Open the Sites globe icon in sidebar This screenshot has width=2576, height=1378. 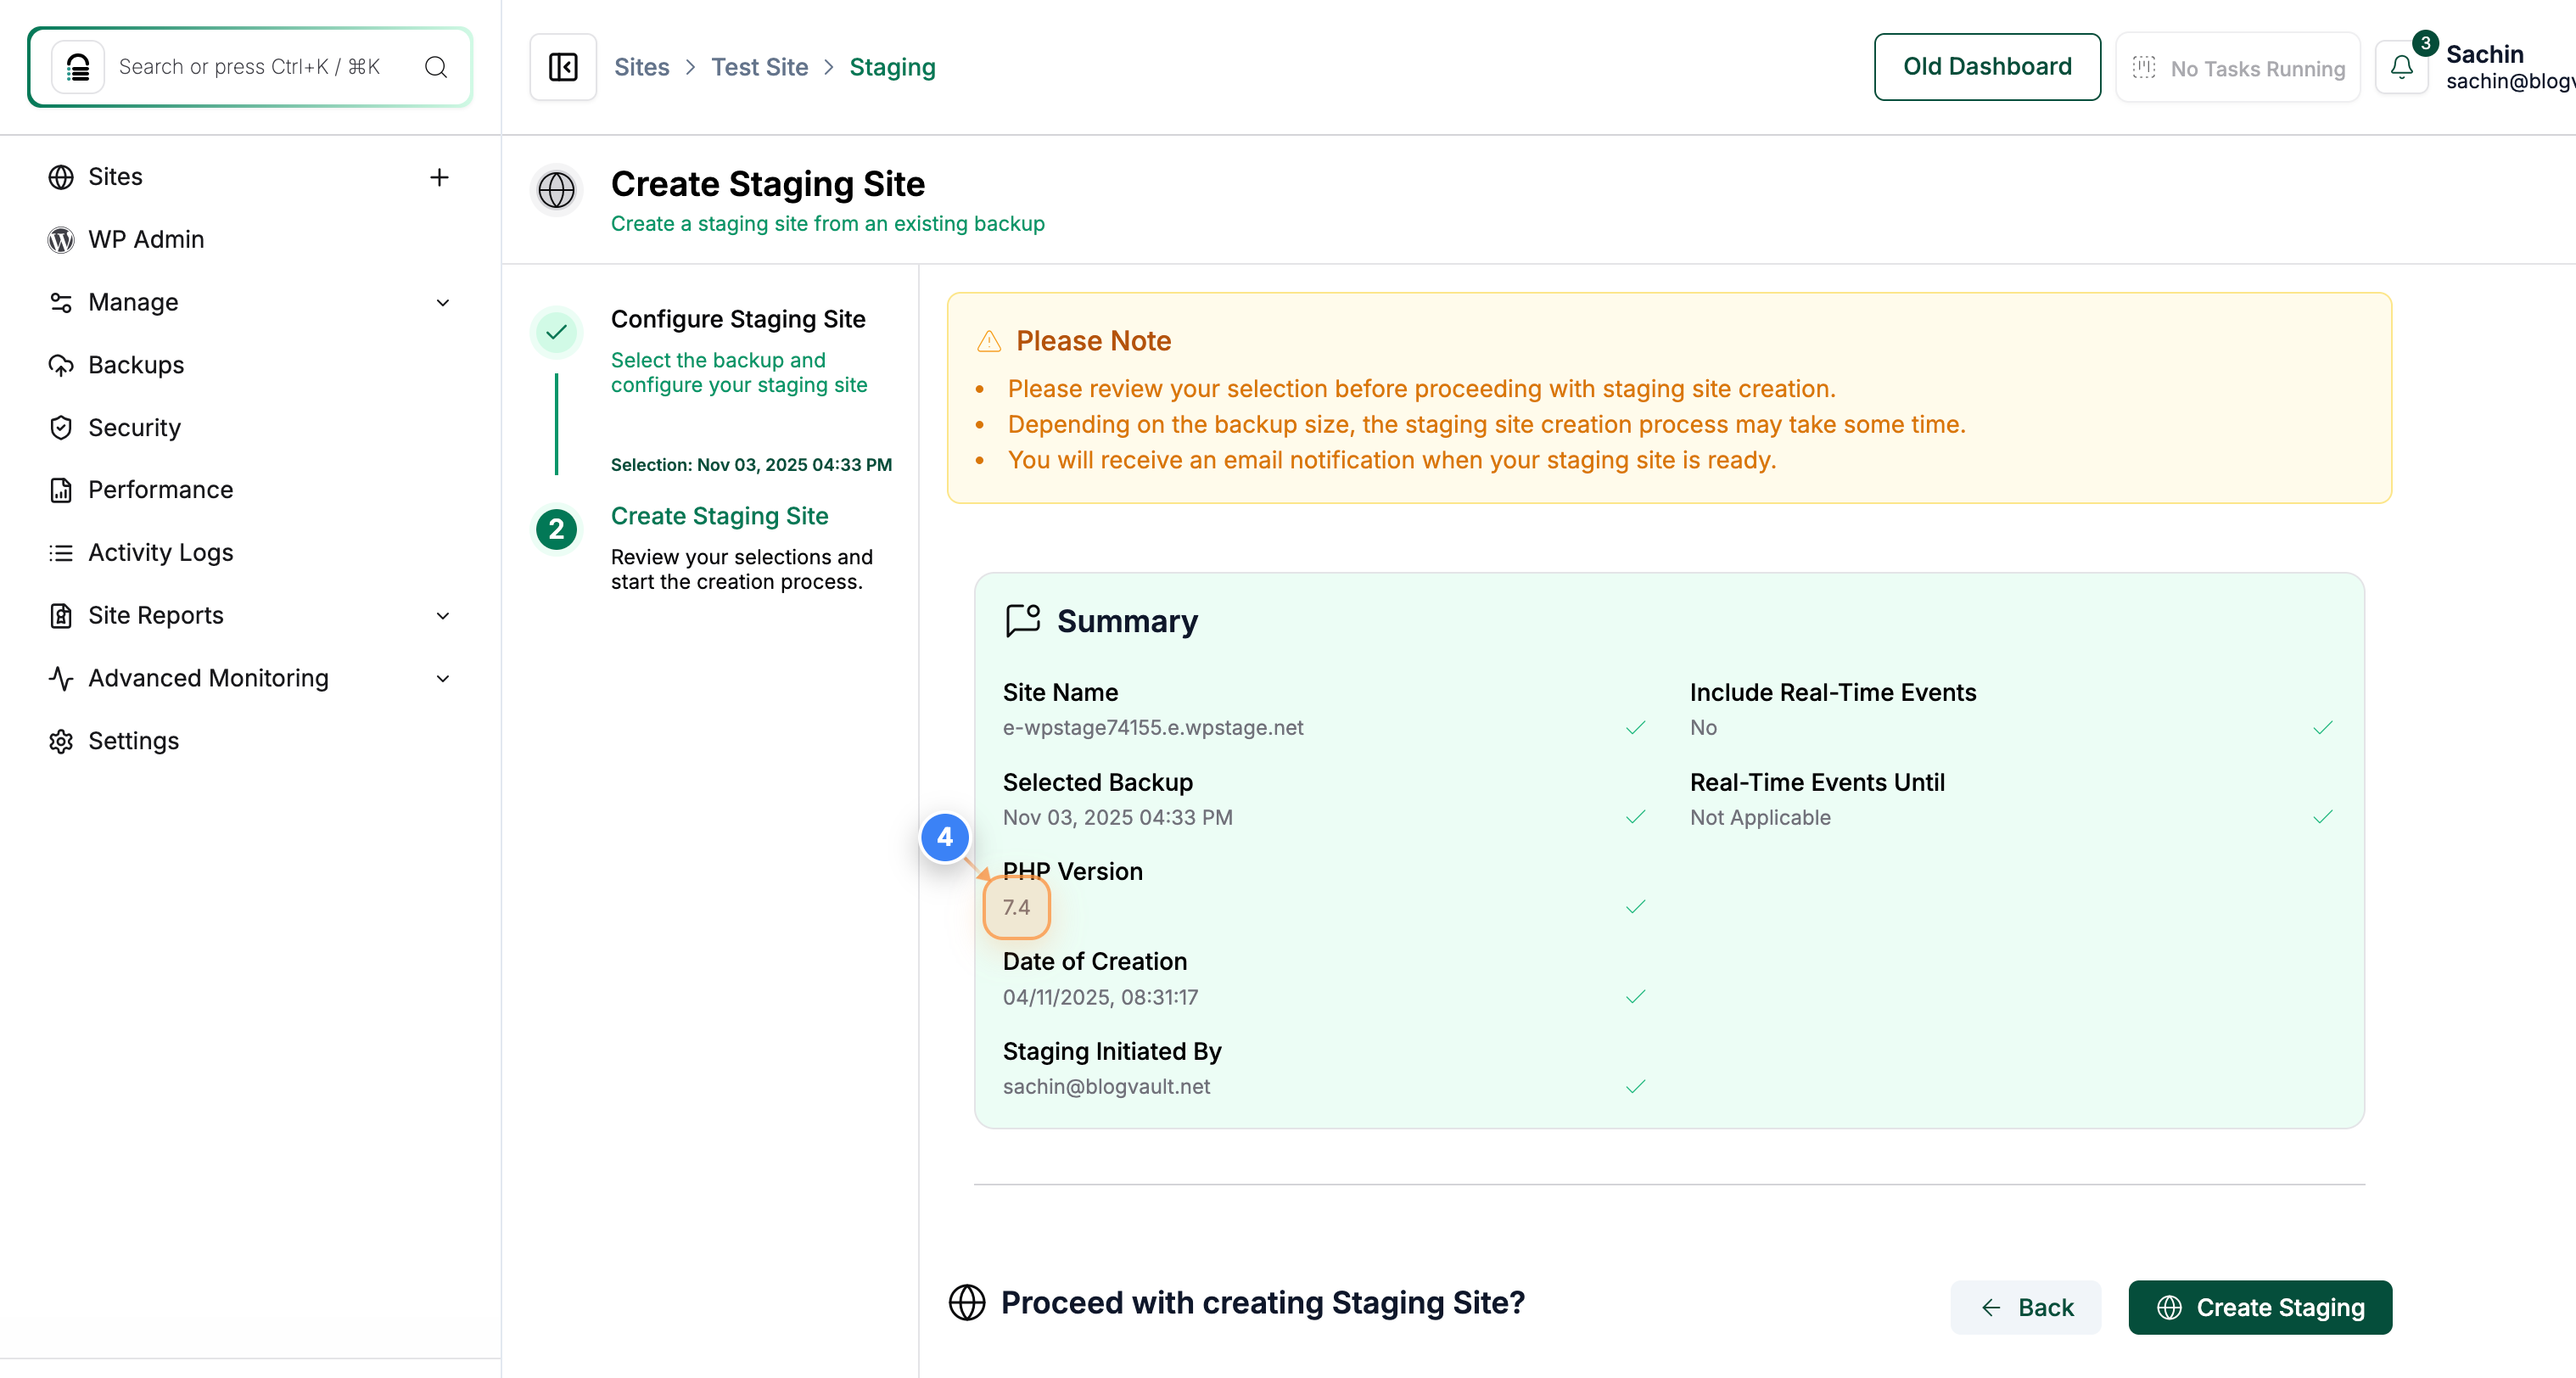point(61,176)
